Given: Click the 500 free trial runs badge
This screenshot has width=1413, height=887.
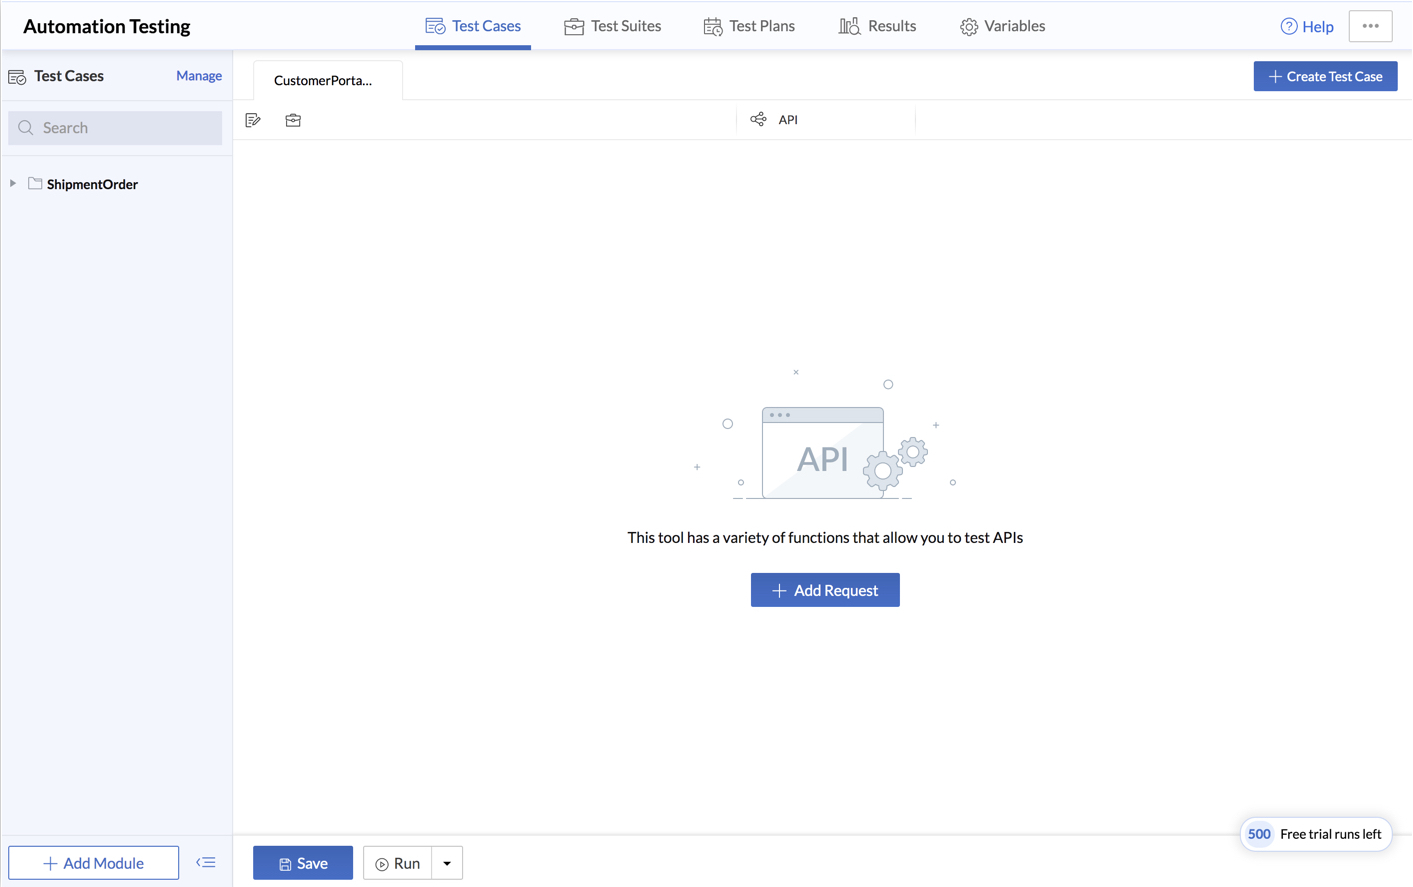Looking at the screenshot, I should click(1316, 834).
